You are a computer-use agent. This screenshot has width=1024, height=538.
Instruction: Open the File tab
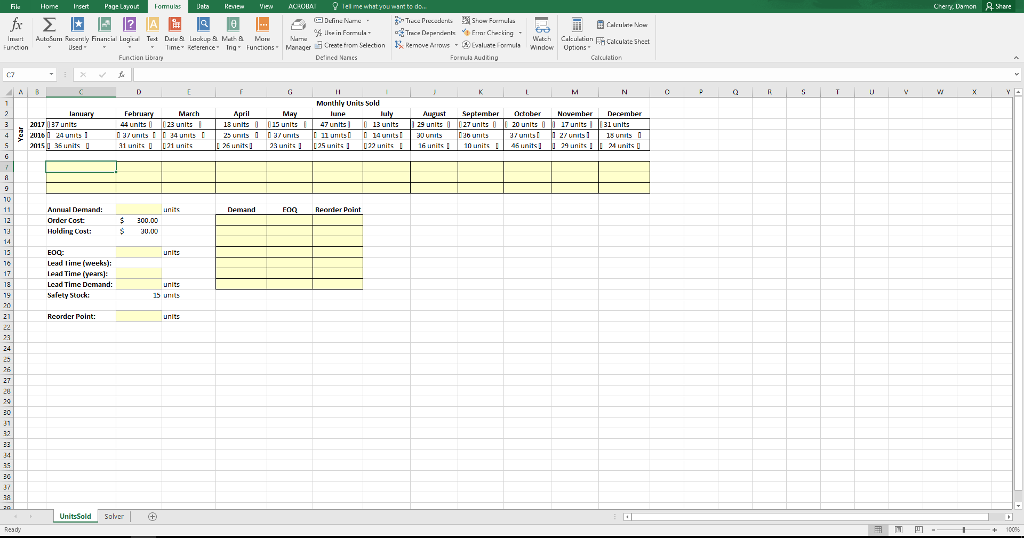15,6
